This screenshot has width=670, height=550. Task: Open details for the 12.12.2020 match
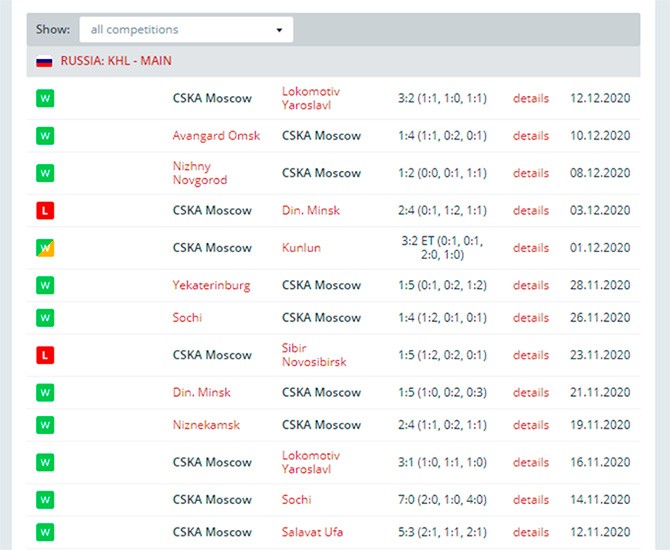pos(531,98)
